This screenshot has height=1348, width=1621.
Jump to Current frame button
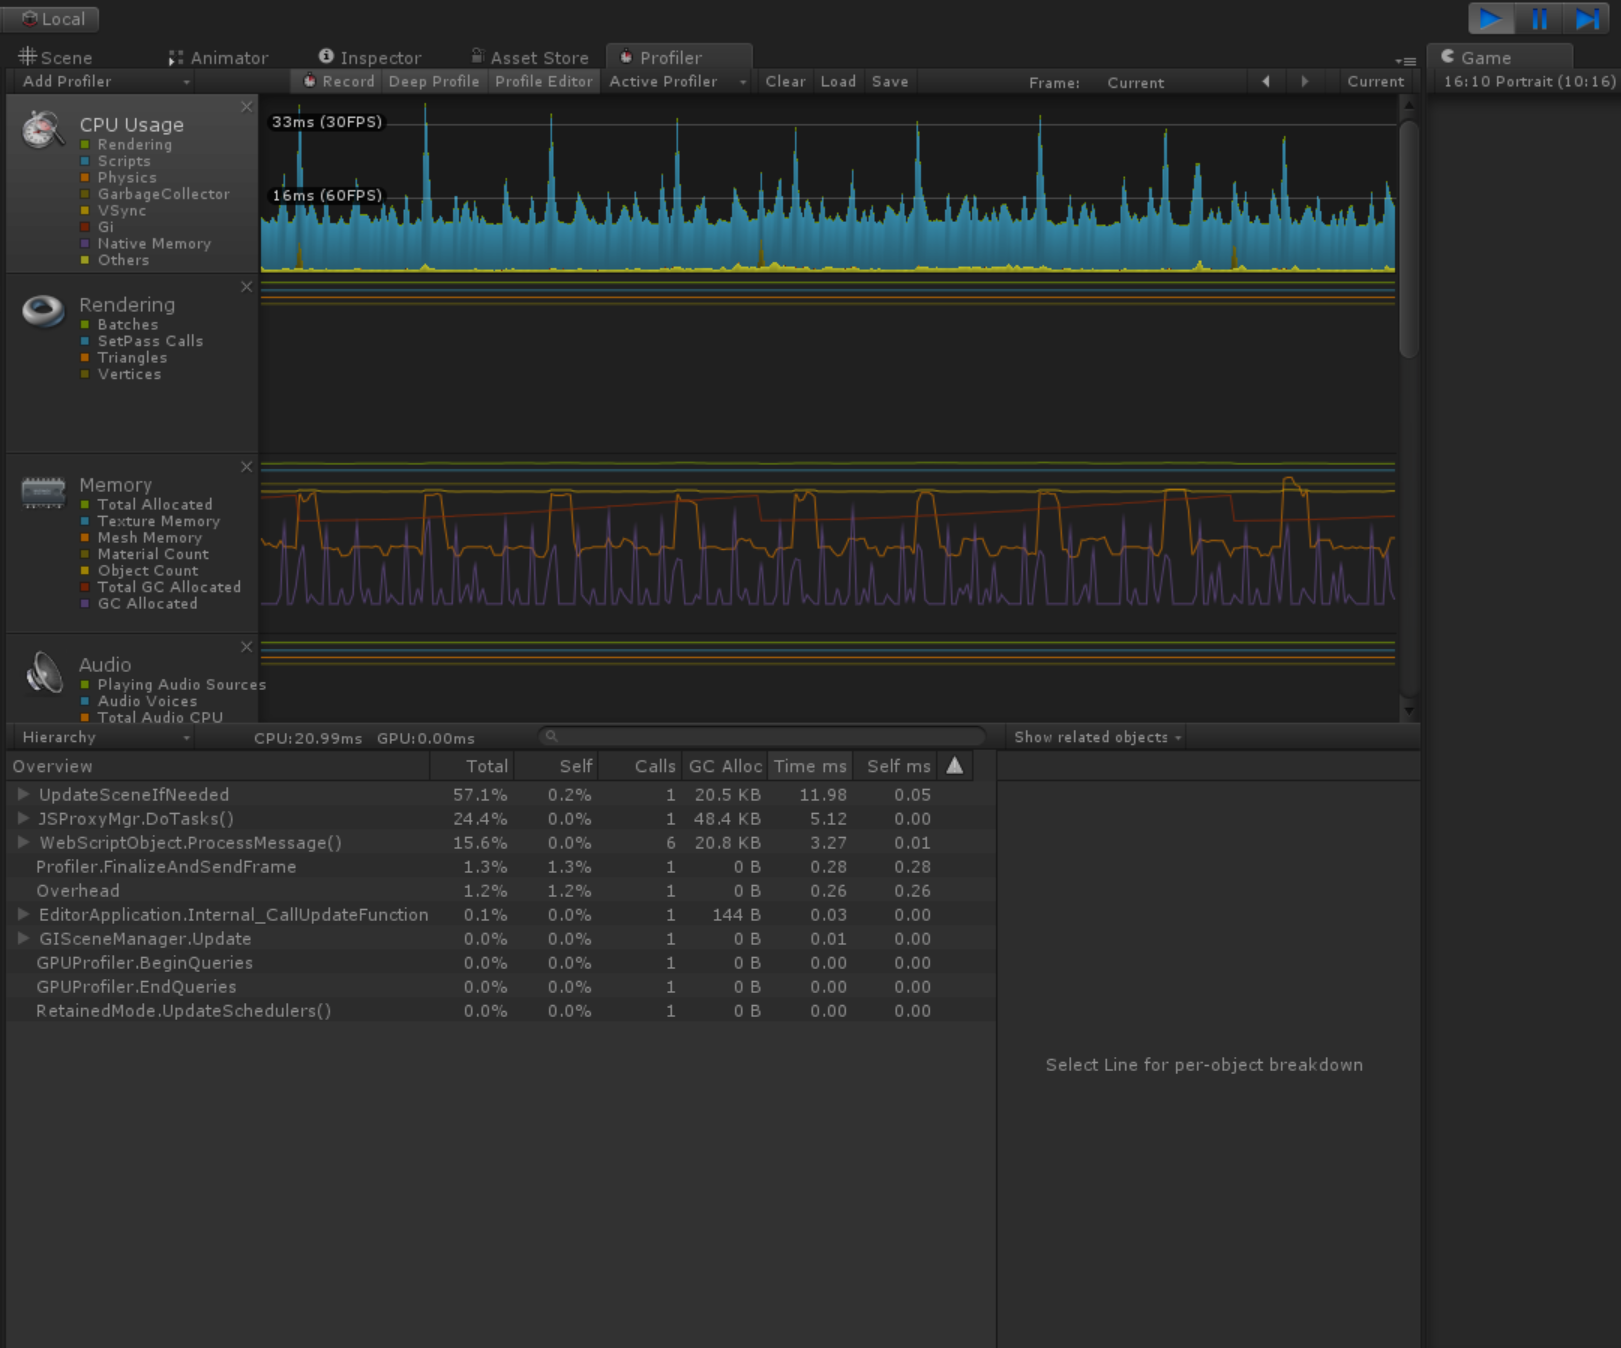[x=1375, y=82]
